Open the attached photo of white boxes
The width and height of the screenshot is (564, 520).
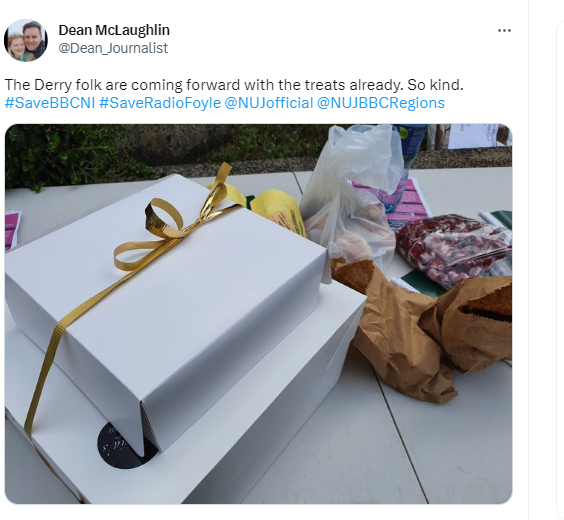tap(258, 314)
